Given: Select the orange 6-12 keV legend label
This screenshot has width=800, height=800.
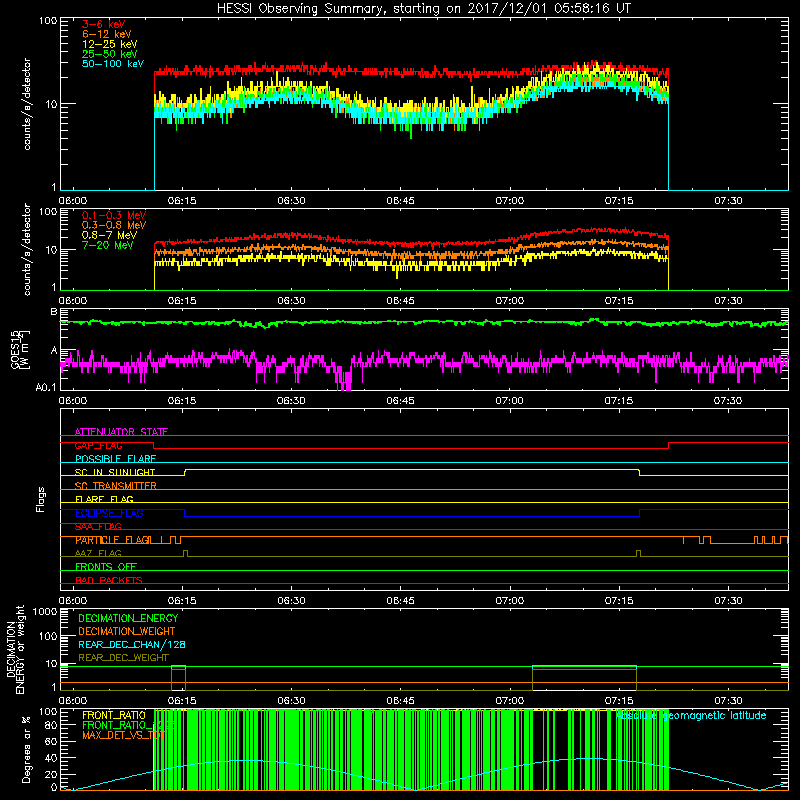Looking at the screenshot, I should 107,34.
